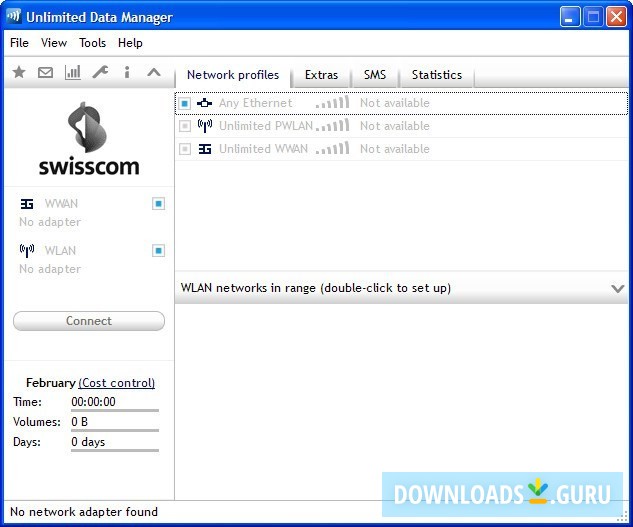
Task: Close the Unlimited Data Manager window
Action: pos(616,17)
